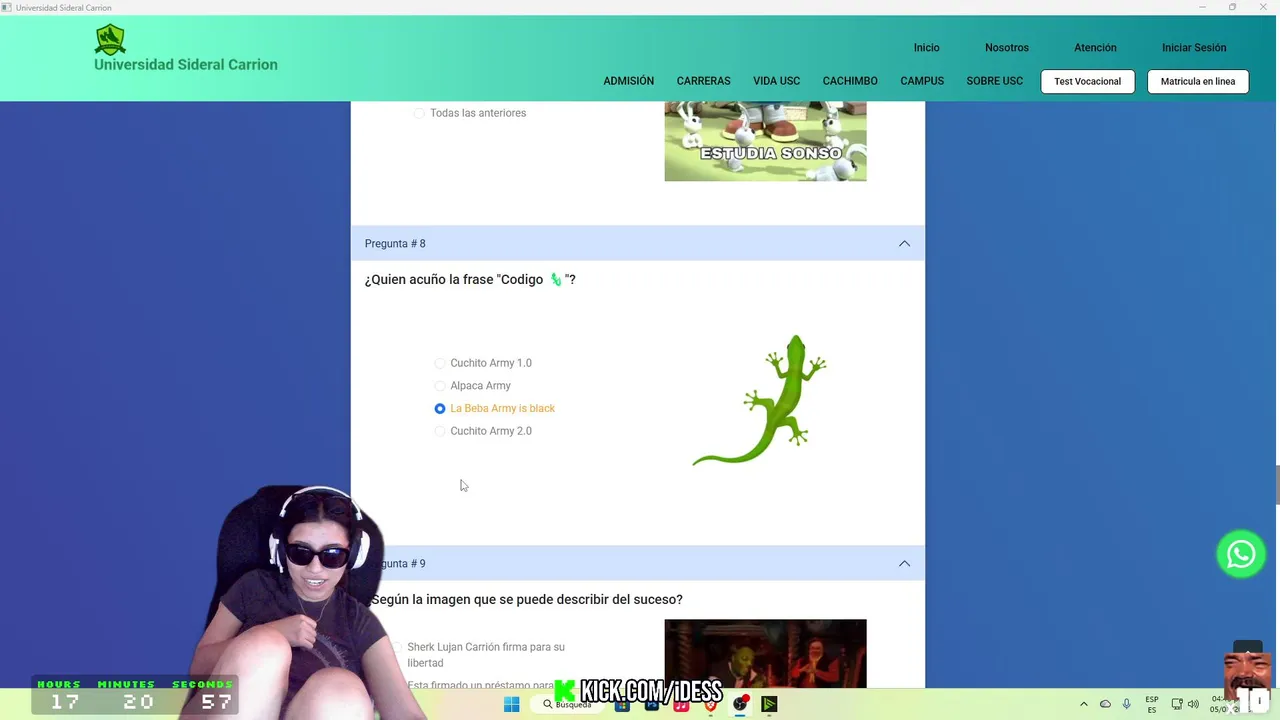Image resolution: width=1280 pixels, height=720 pixels.
Task: Open the Windows Start menu
Action: 512,704
